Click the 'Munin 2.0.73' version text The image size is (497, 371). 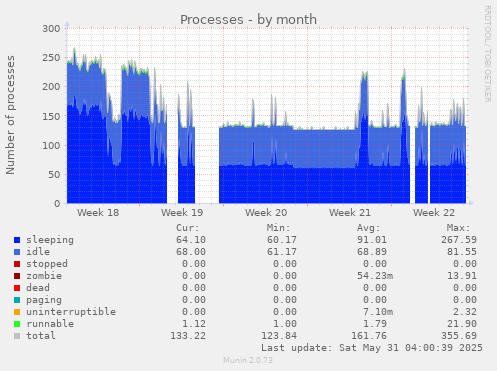248,360
